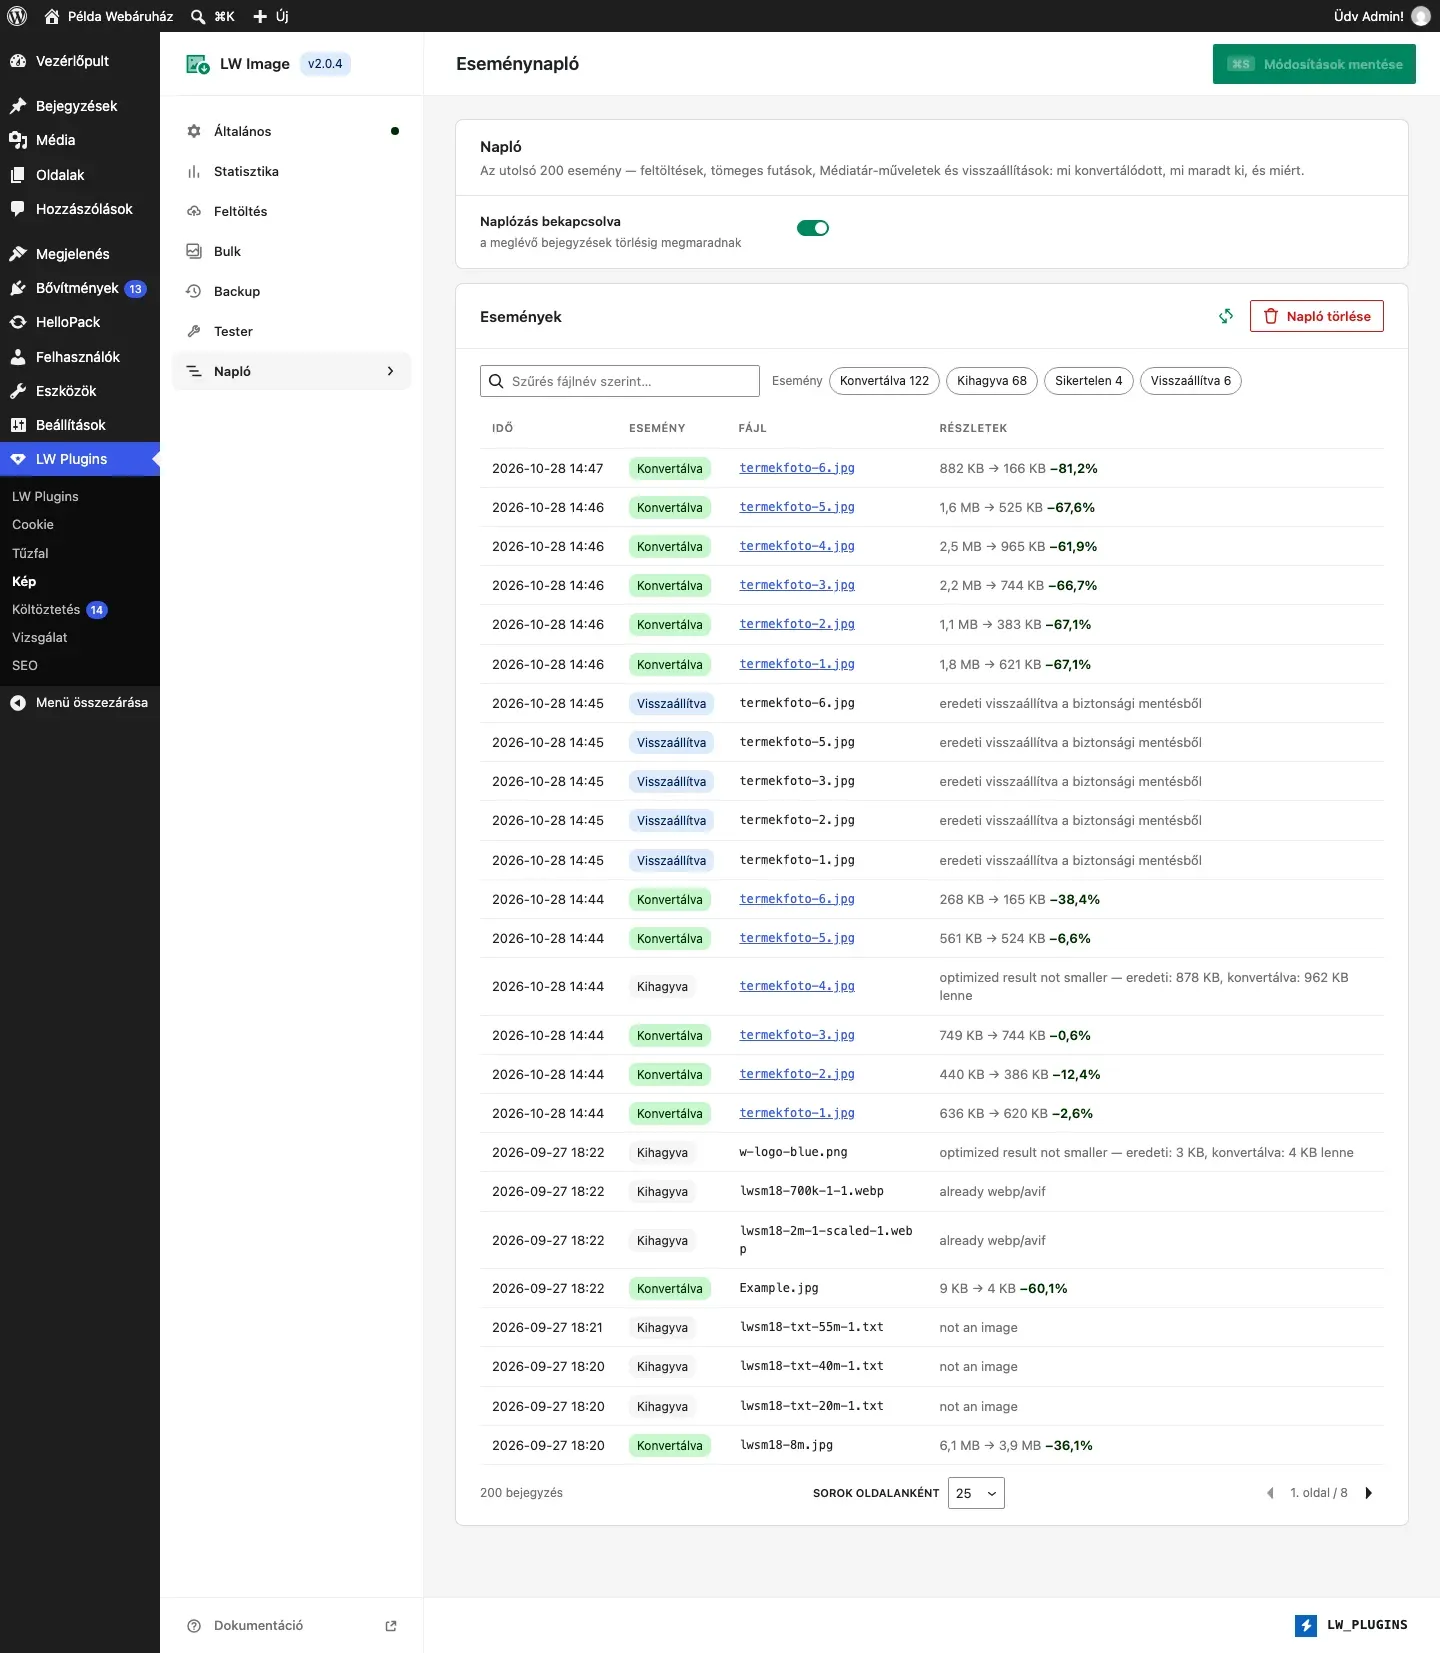The image size is (1440, 1653).
Task: Click the Általános gear icon
Action: pyautogui.click(x=194, y=131)
